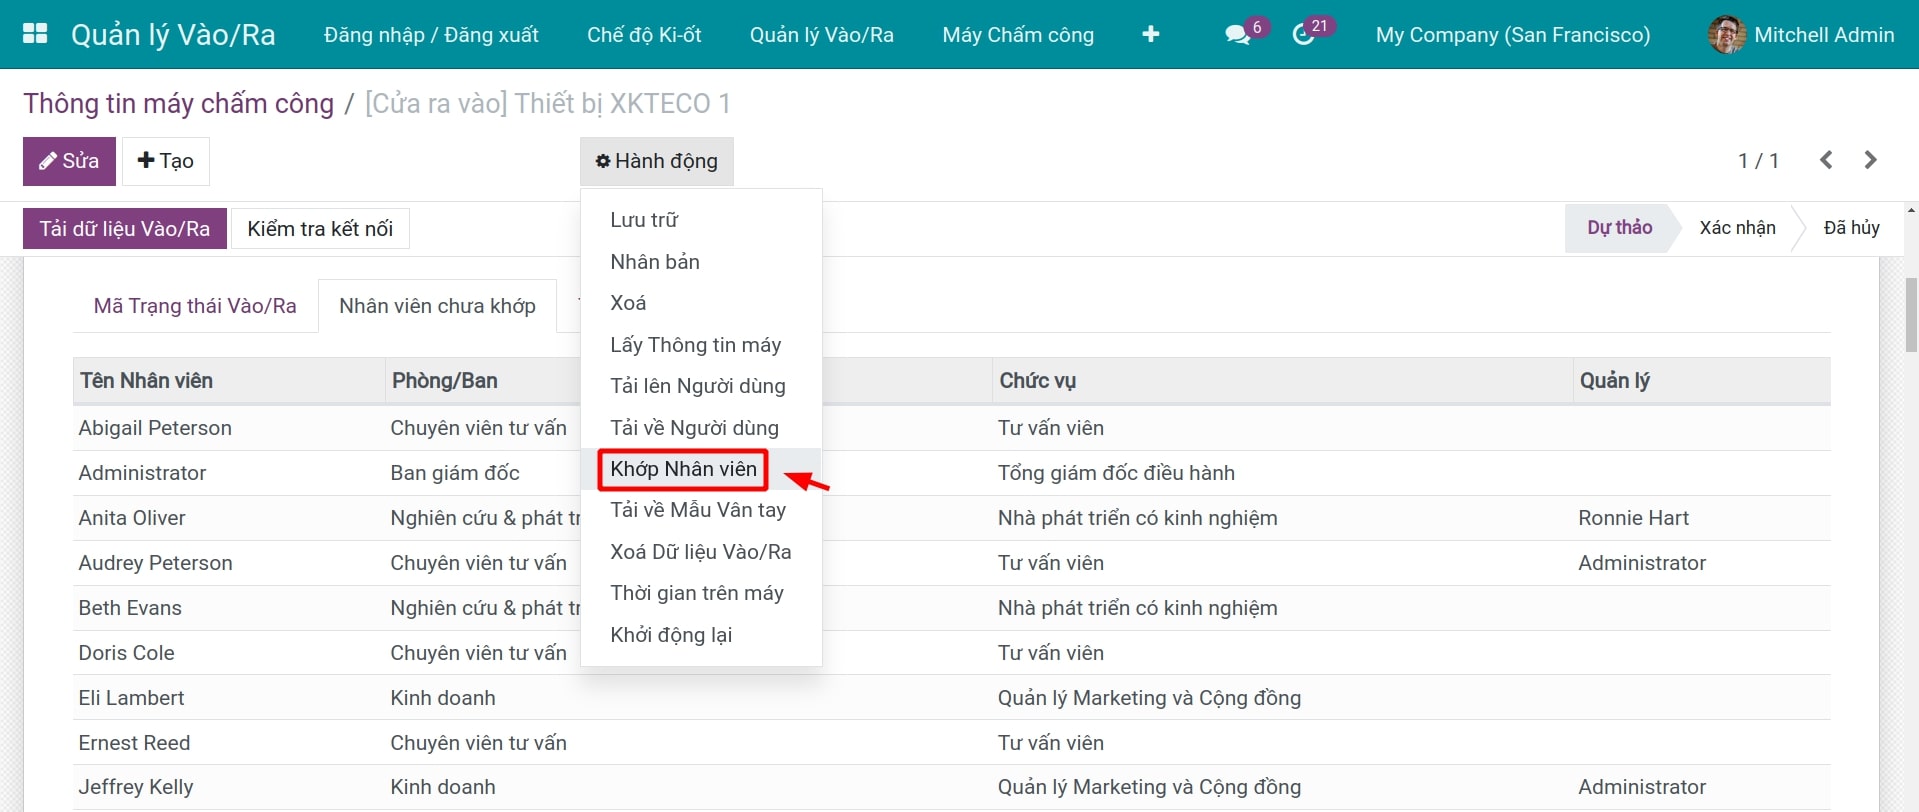Switch company My Company (San Francisco)
The width and height of the screenshot is (1919, 812).
tap(1513, 34)
